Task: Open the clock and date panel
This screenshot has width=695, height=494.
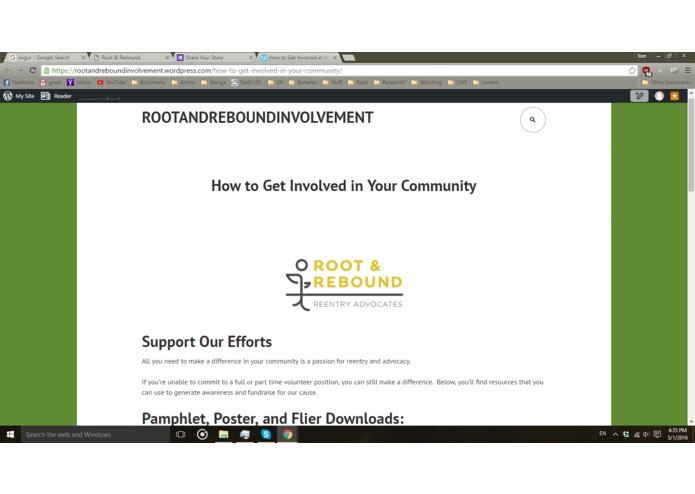Action: point(677,434)
